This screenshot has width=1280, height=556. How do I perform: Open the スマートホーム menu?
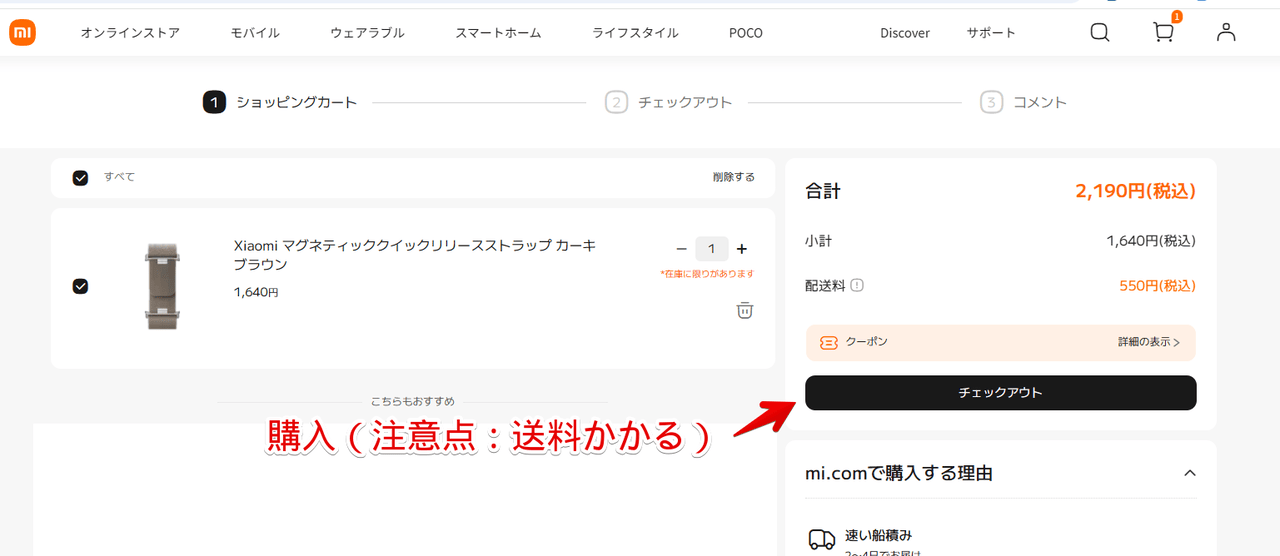click(498, 33)
